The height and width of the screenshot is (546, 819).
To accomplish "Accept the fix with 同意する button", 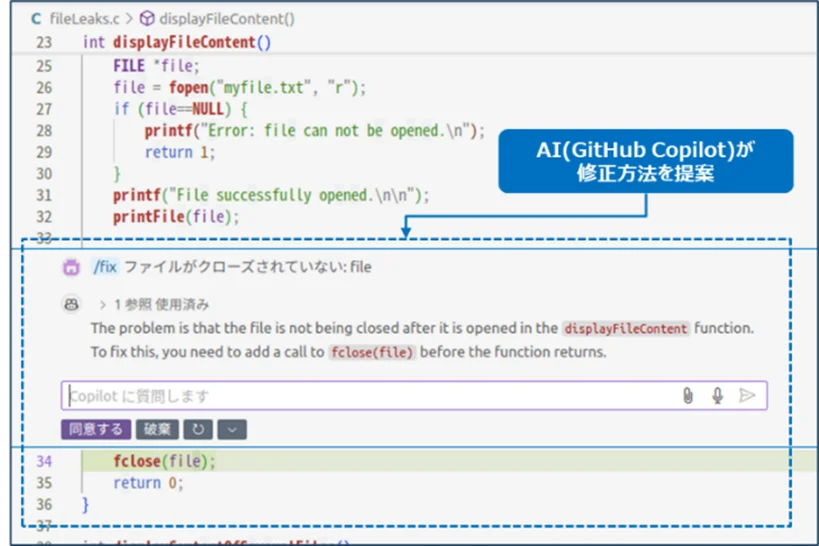I will click(96, 429).
